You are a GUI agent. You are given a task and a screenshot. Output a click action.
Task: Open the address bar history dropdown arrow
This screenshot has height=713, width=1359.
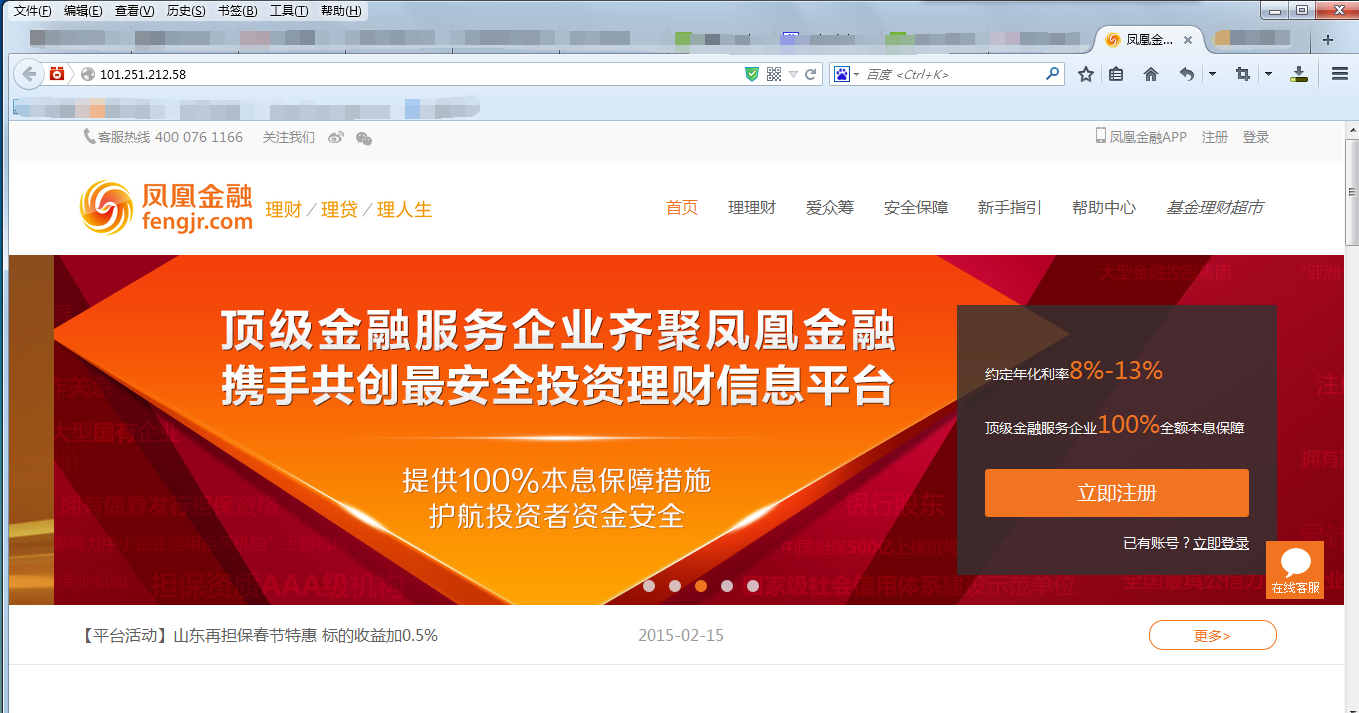[x=793, y=74]
